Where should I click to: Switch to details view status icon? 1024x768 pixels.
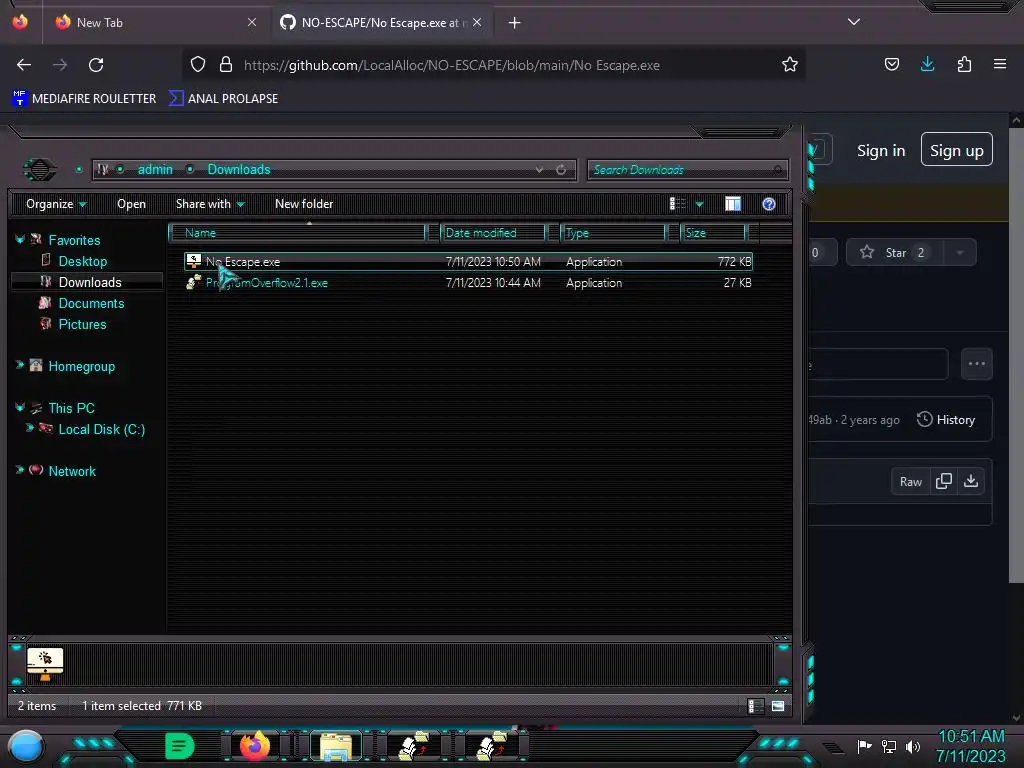(755, 706)
